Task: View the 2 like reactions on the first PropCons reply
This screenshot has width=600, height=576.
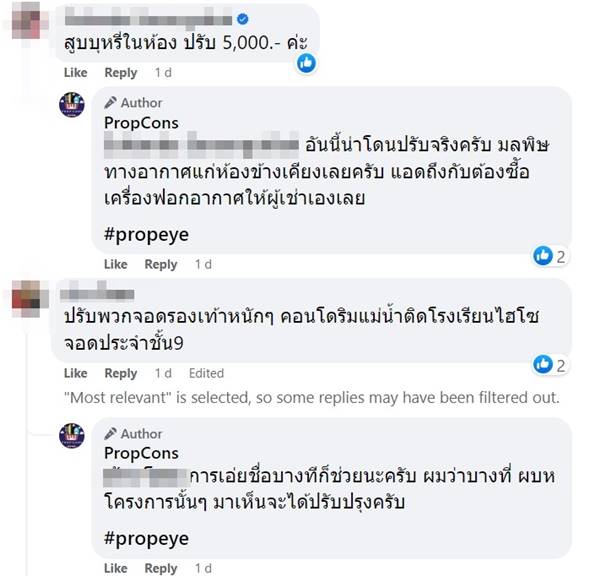Action: (x=550, y=256)
